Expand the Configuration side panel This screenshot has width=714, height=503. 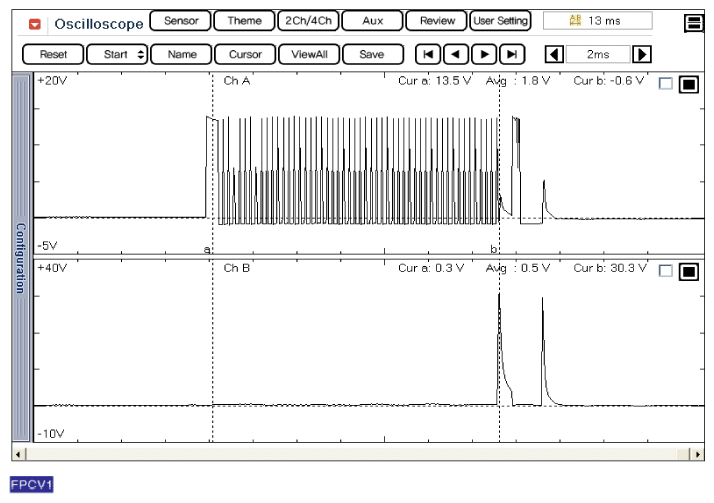pos(21,257)
